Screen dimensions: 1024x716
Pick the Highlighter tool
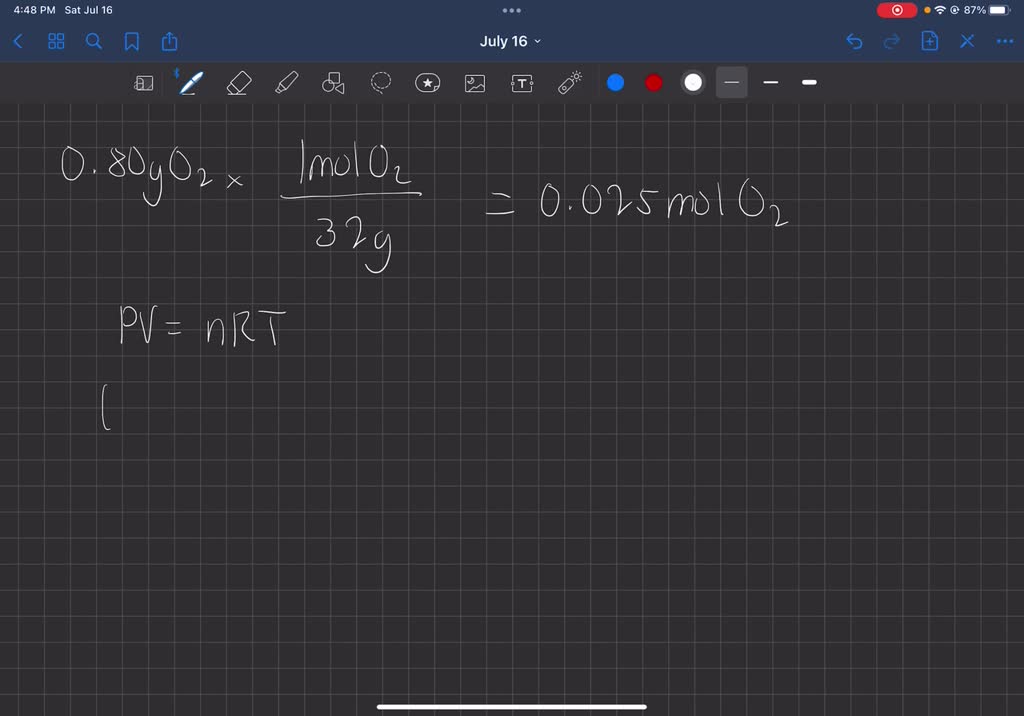[x=286, y=83]
